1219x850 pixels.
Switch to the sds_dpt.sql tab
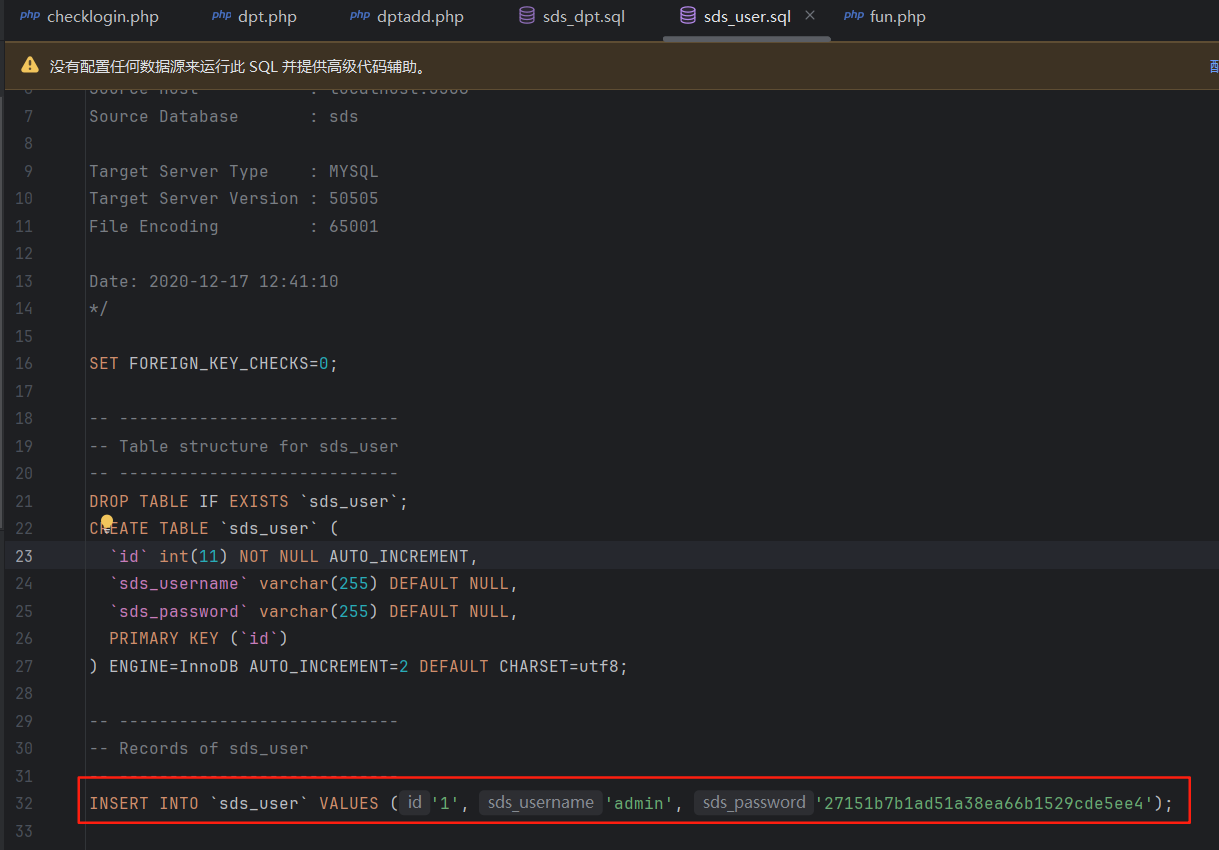click(572, 17)
